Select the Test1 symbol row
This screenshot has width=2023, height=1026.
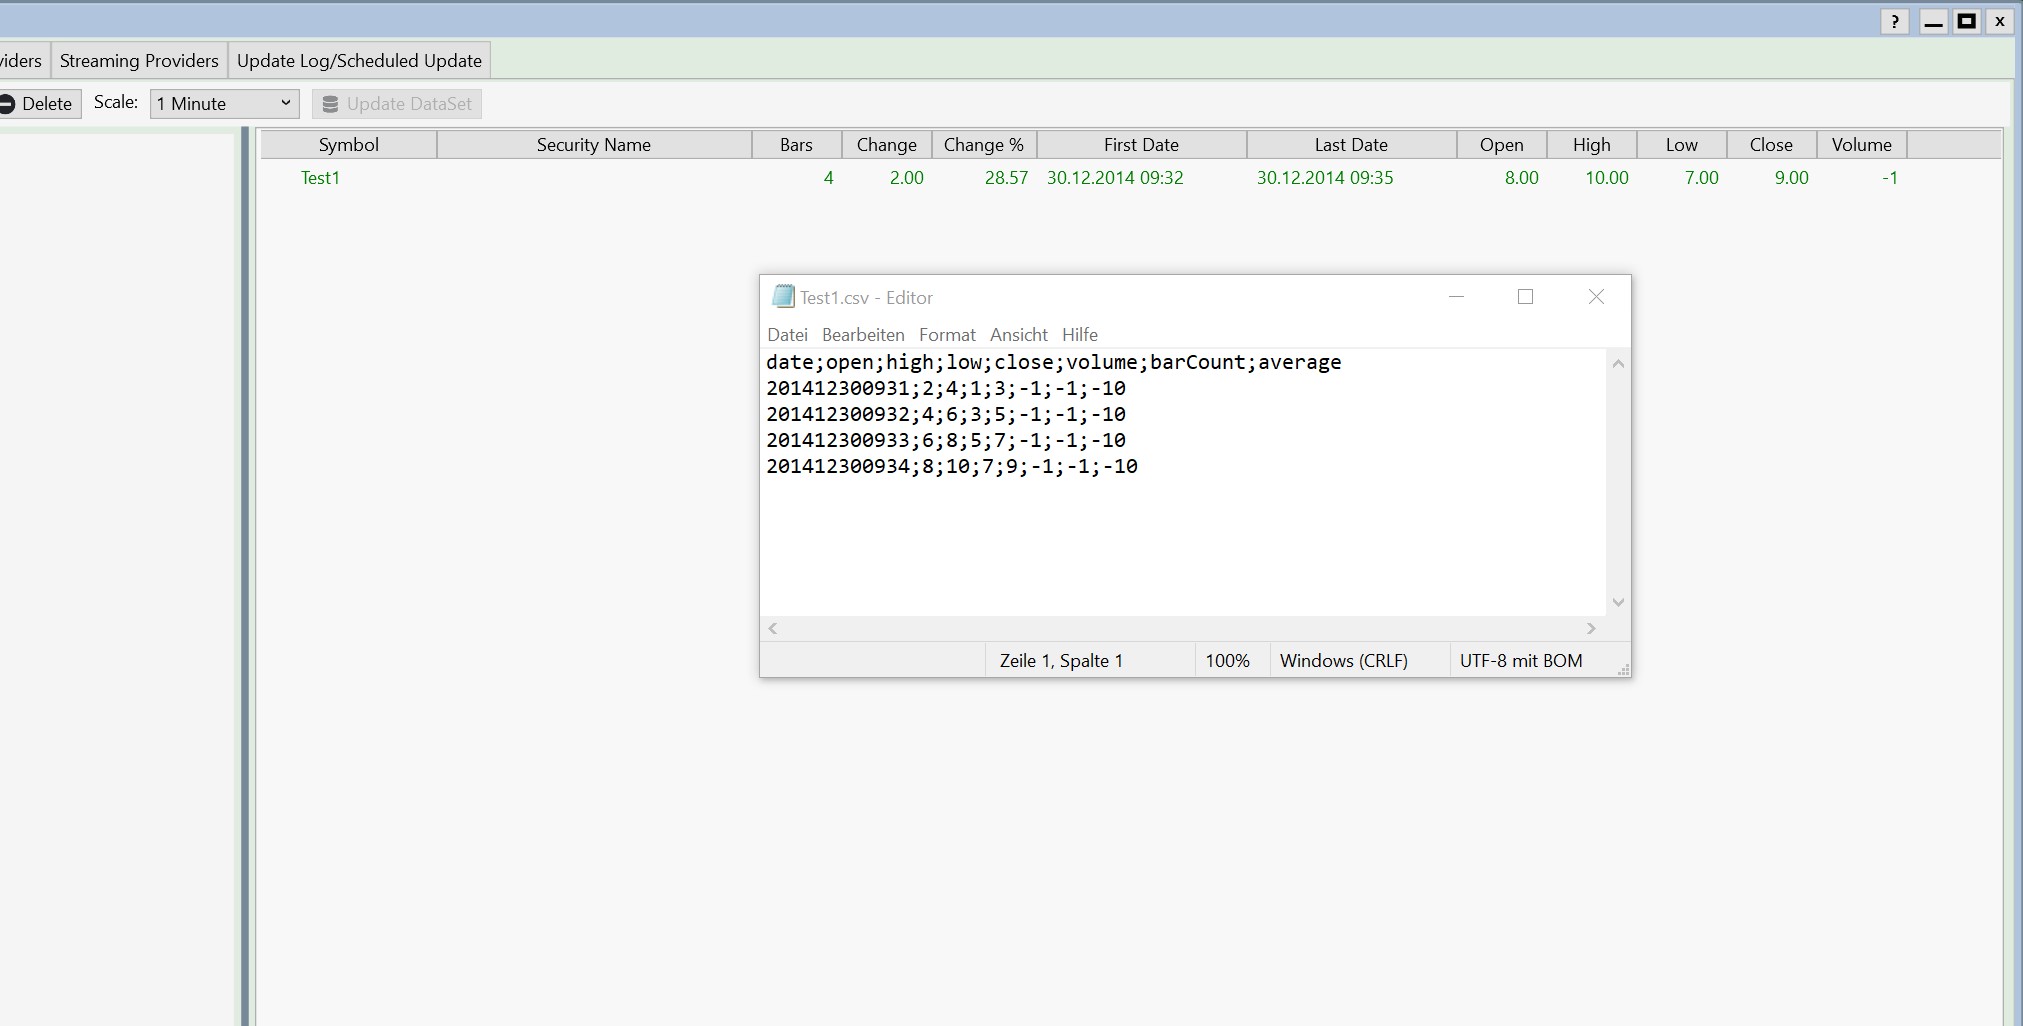click(x=320, y=178)
